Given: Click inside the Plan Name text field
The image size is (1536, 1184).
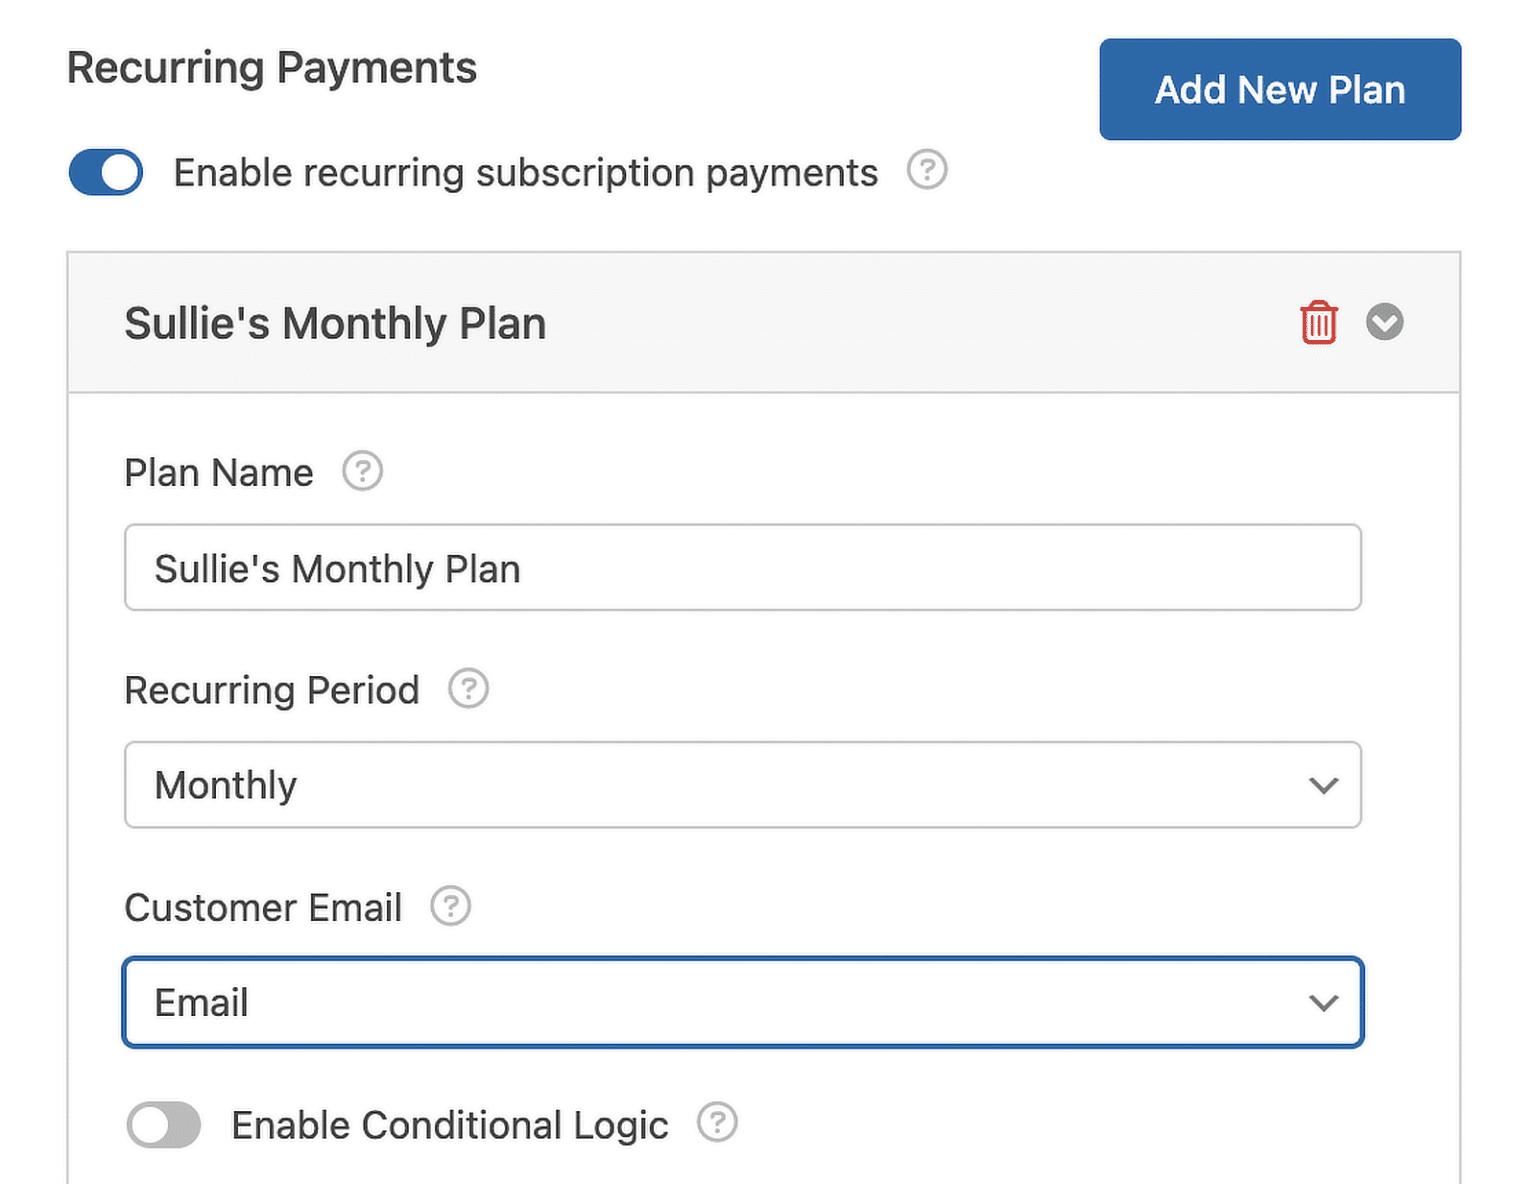Looking at the screenshot, I should (742, 567).
